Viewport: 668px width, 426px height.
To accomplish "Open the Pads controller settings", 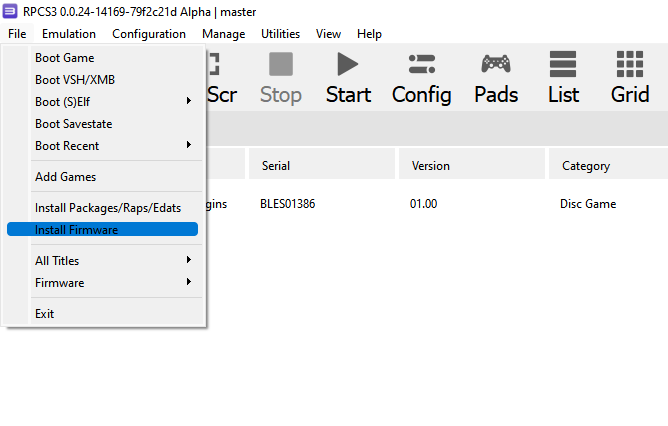I will click(496, 66).
